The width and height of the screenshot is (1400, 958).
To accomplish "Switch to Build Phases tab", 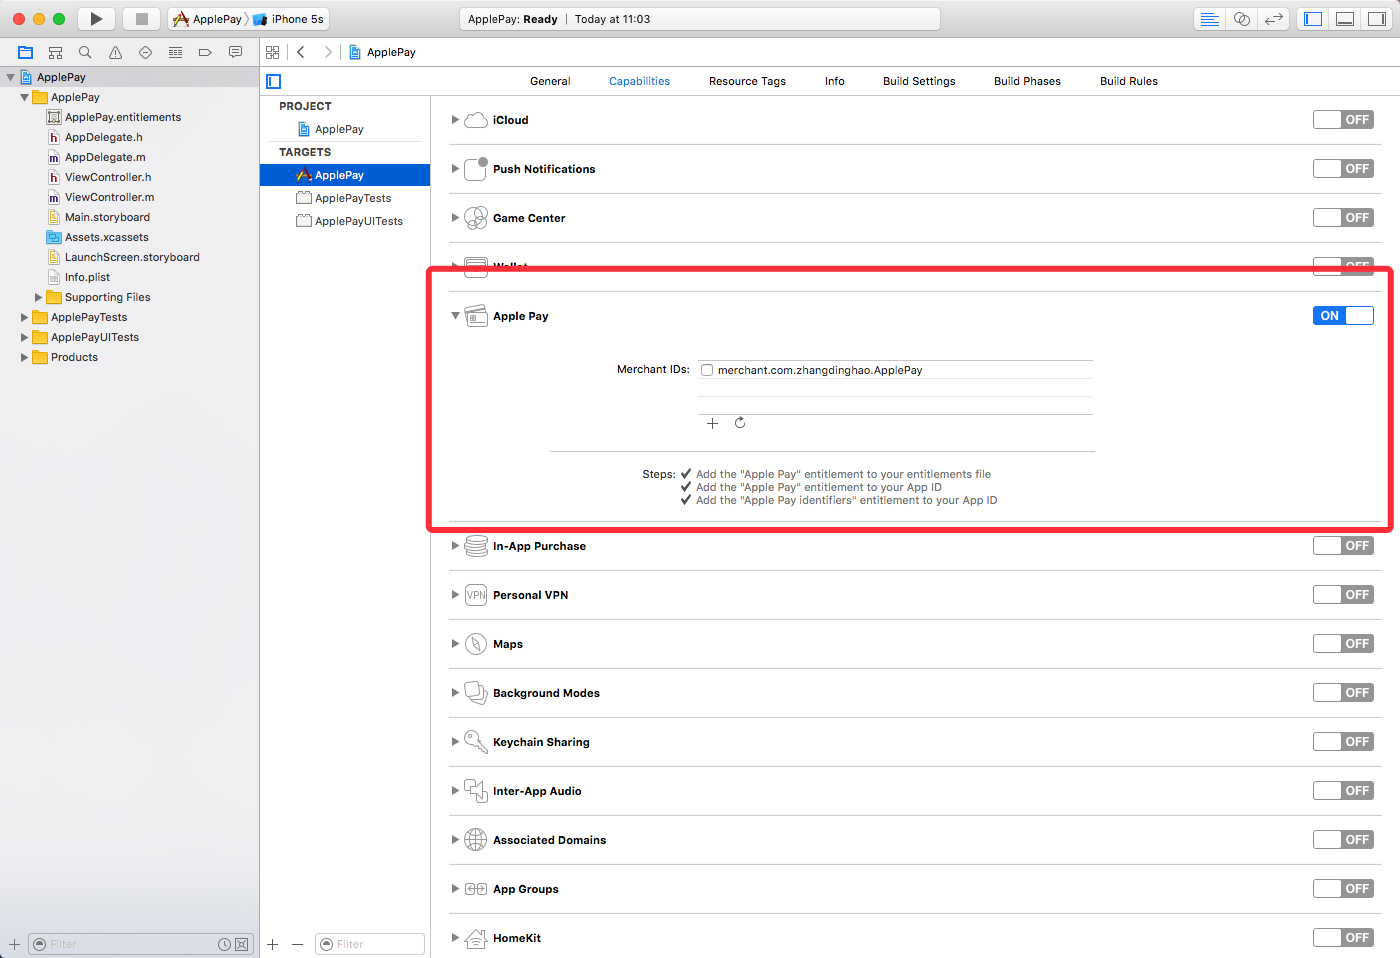I will pos(1027,81).
